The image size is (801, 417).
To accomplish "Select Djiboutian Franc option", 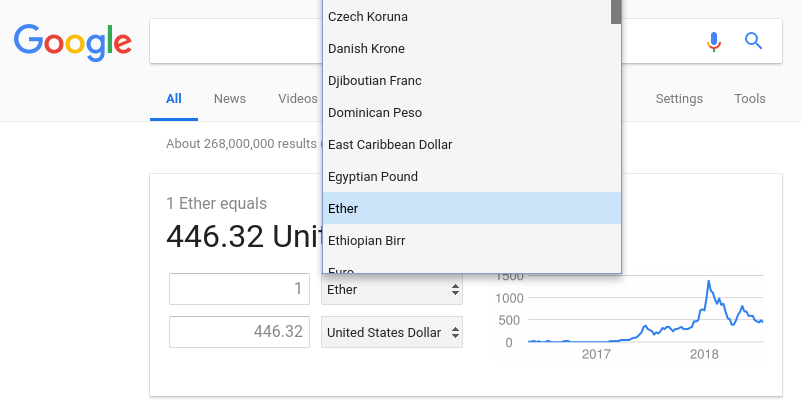I will coord(472,81).
